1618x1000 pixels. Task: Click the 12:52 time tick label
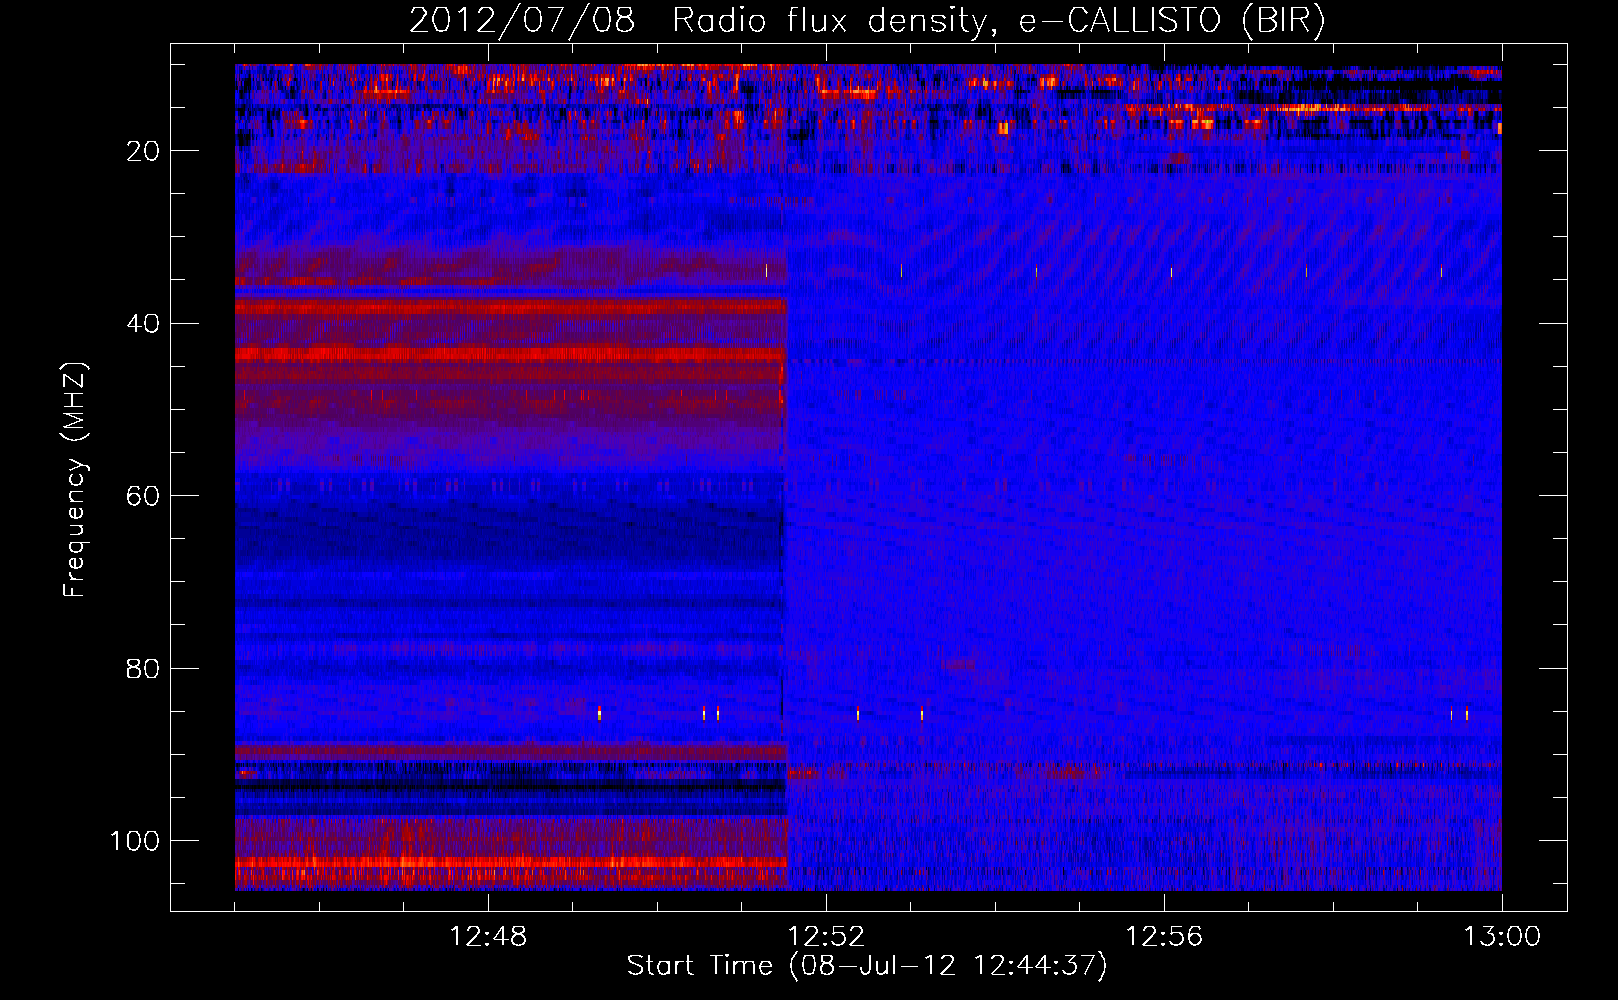(x=826, y=937)
